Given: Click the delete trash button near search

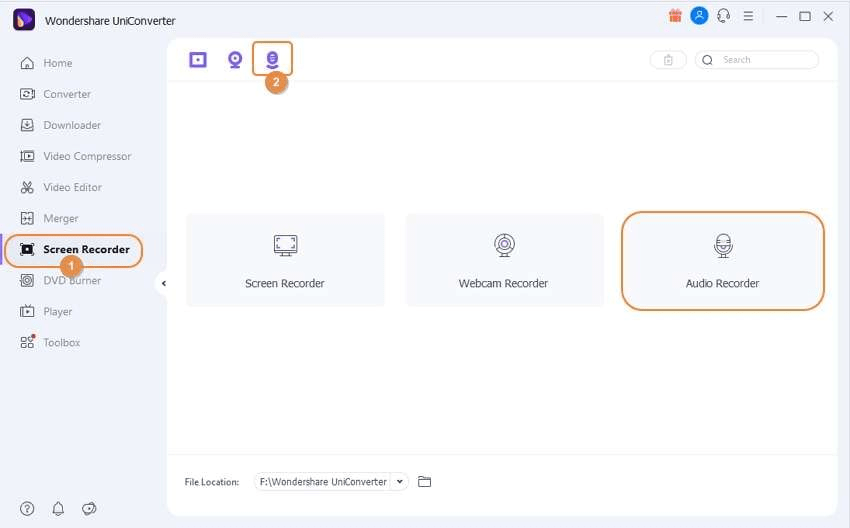Looking at the screenshot, I should point(668,60).
